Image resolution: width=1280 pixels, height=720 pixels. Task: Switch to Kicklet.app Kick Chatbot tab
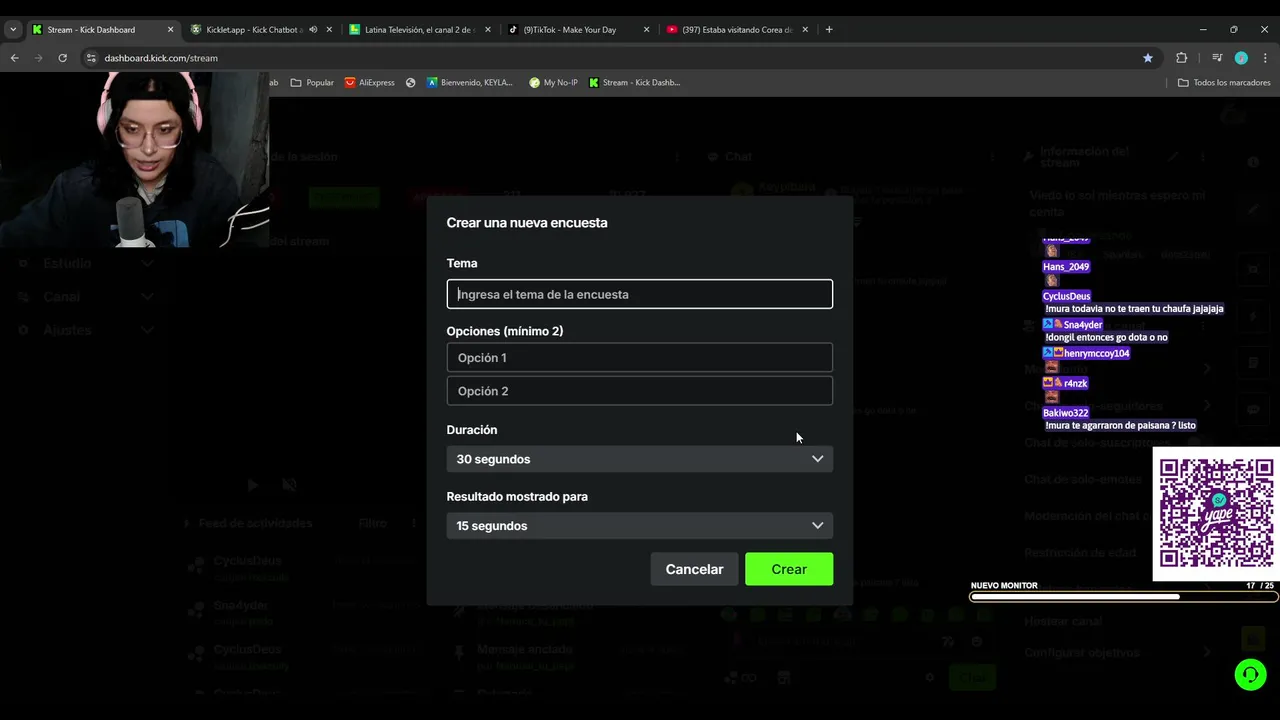point(253,30)
